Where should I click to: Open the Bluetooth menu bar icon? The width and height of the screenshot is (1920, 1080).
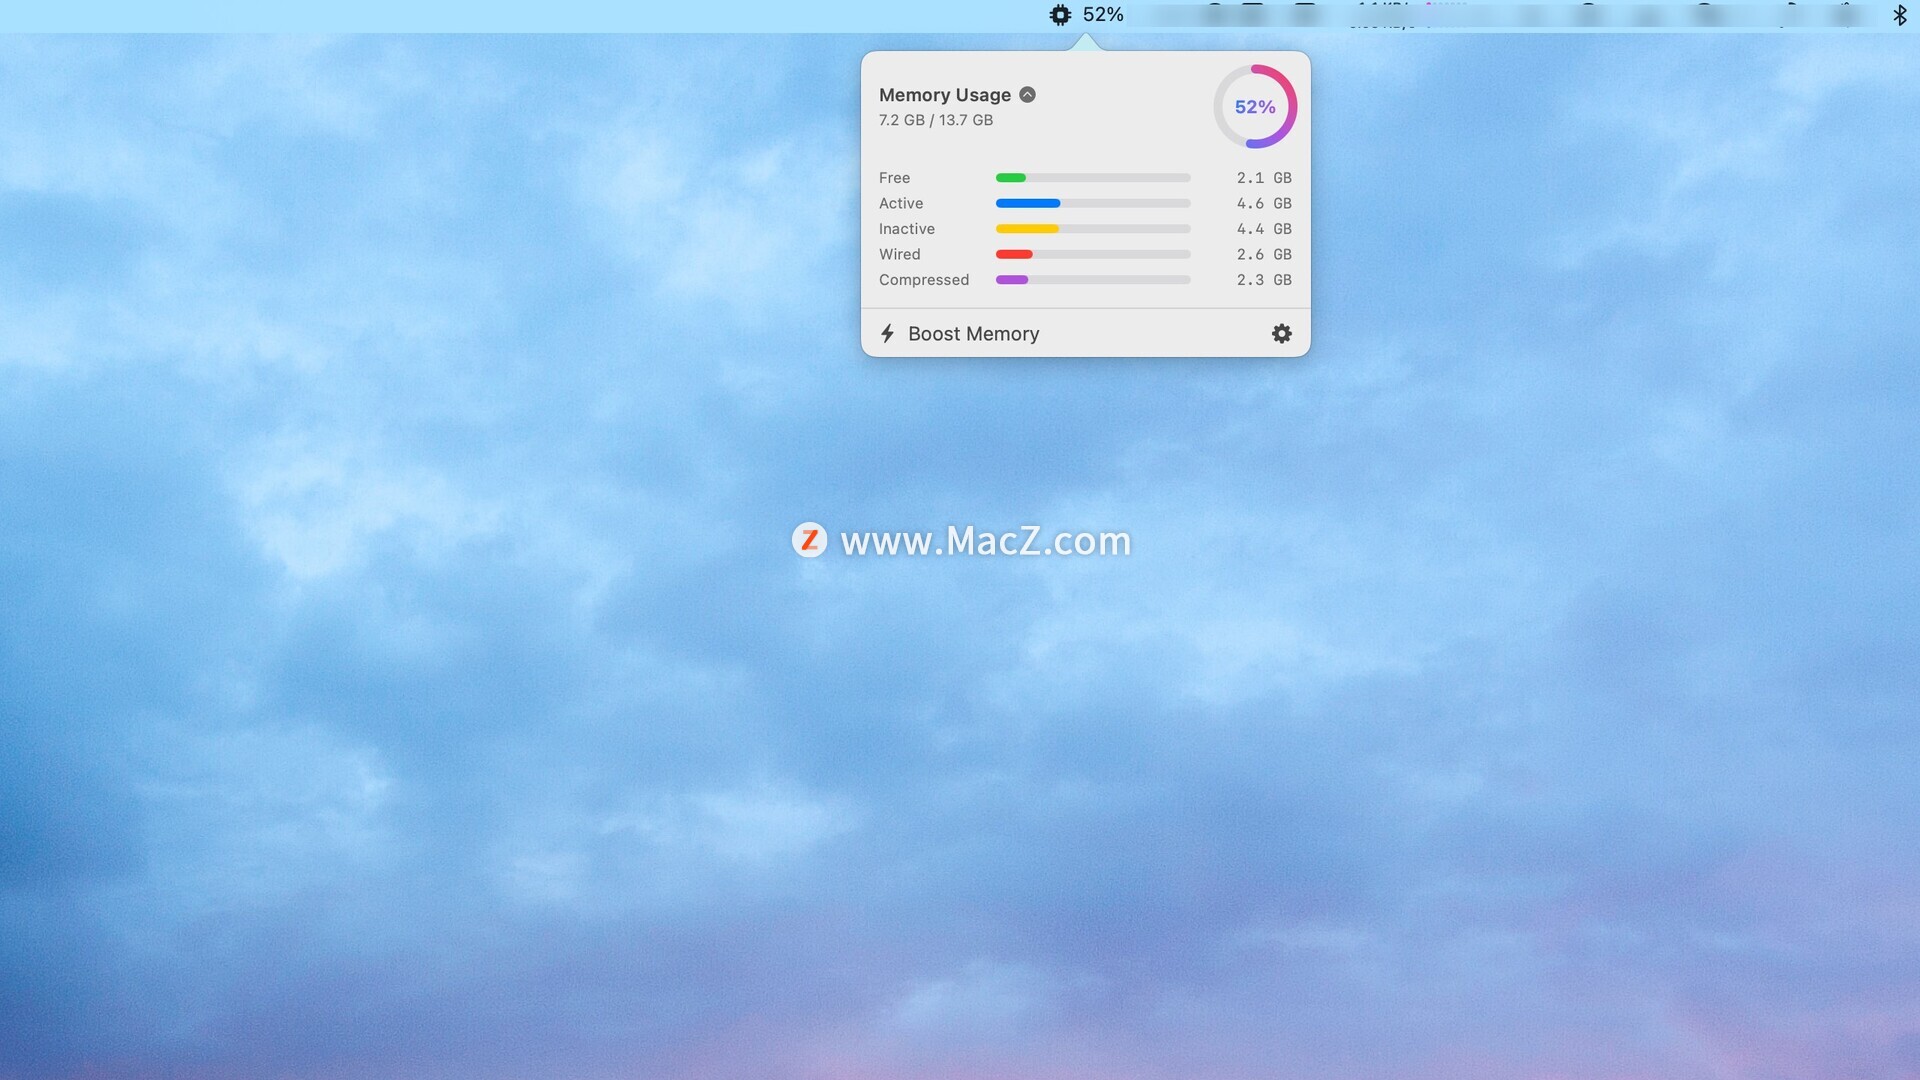1899,15
